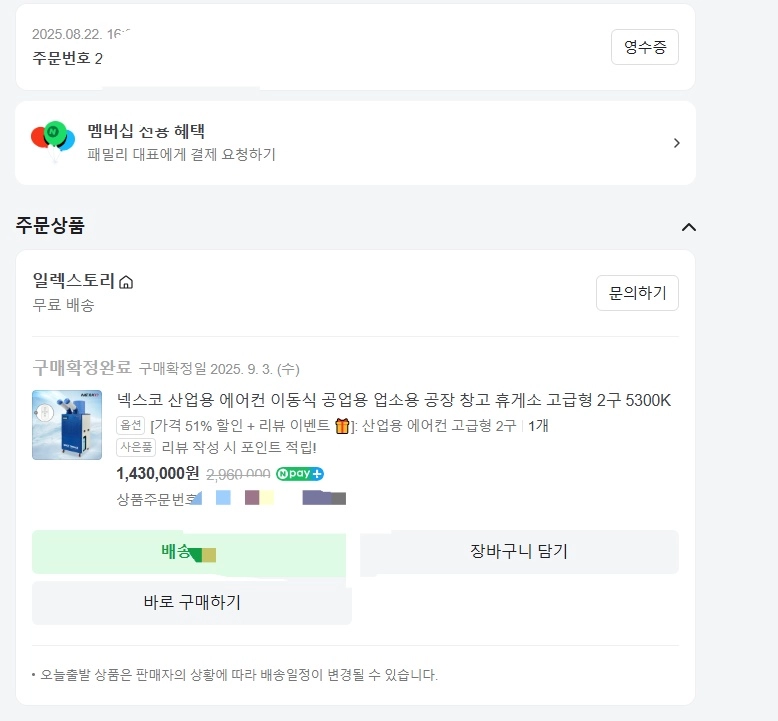Click the 구매확정완료 status text
Viewport: 778px width, 721px height.
pos(82,368)
